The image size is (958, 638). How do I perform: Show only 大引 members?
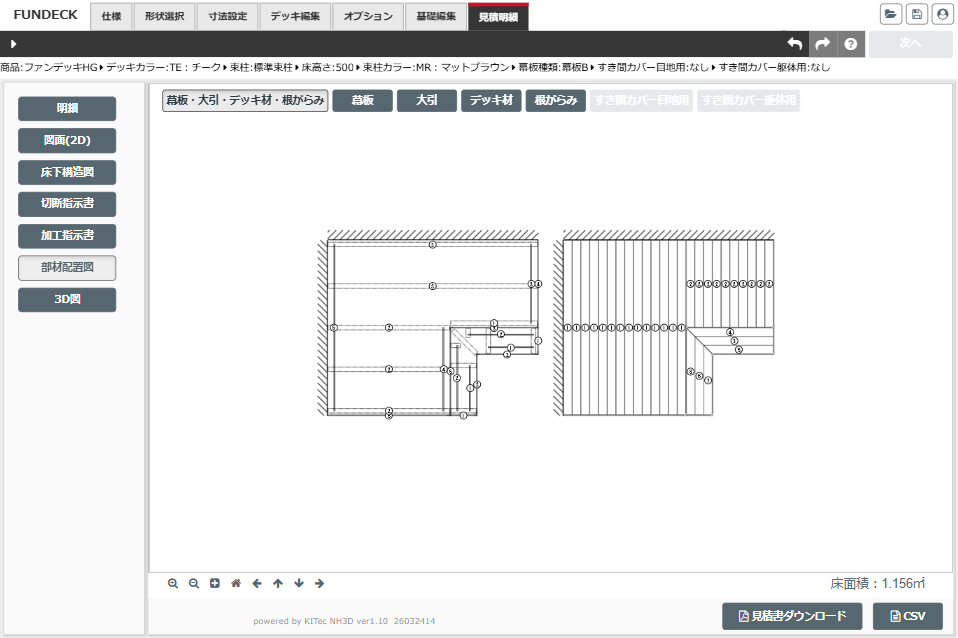pyautogui.click(x=426, y=100)
